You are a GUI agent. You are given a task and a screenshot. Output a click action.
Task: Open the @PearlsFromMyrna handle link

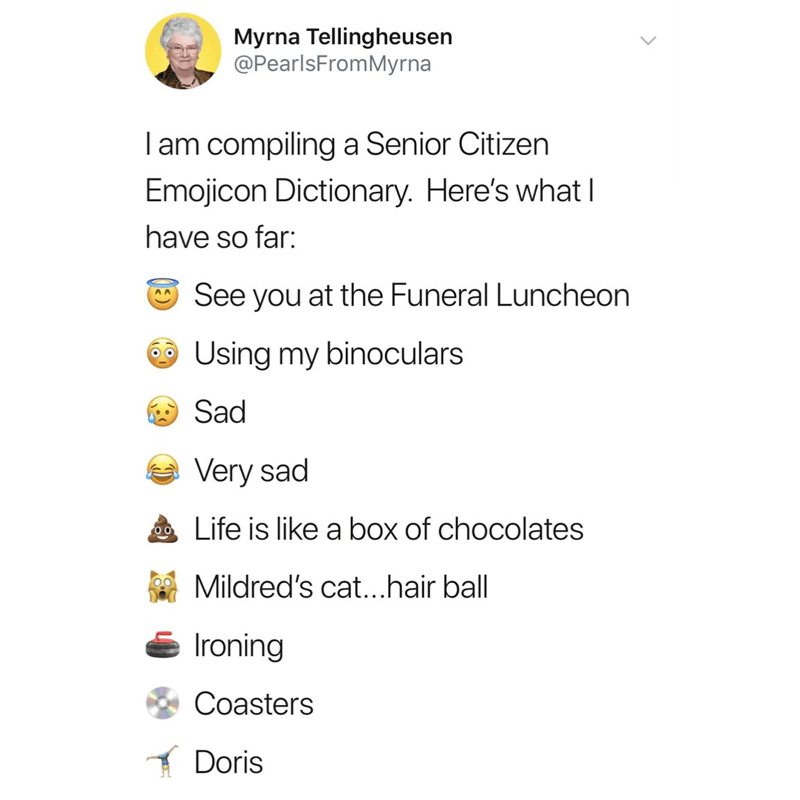click(x=332, y=65)
